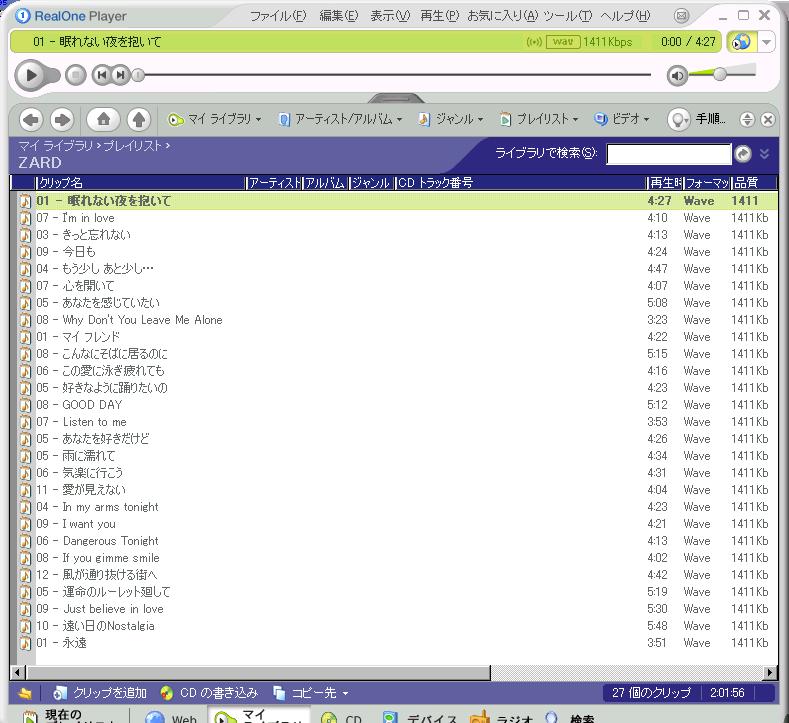Click the forward navigation arrow
The width and height of the screenshot is (789, 723).
click(x=62, y=120)
